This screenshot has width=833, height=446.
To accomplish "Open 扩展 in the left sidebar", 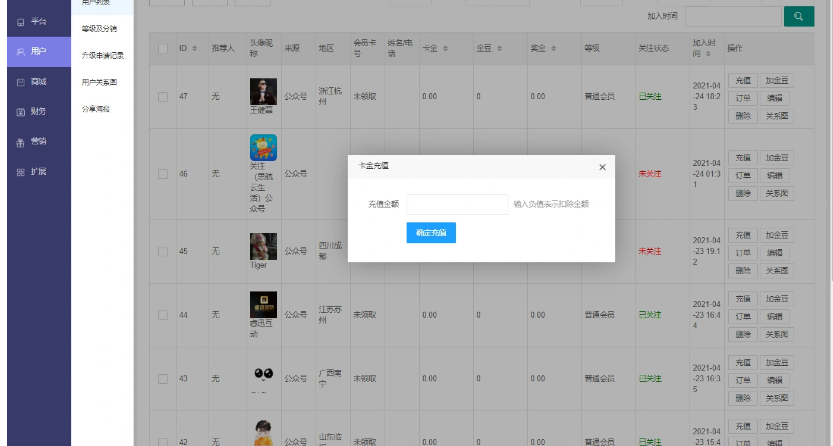I will 31,171.
